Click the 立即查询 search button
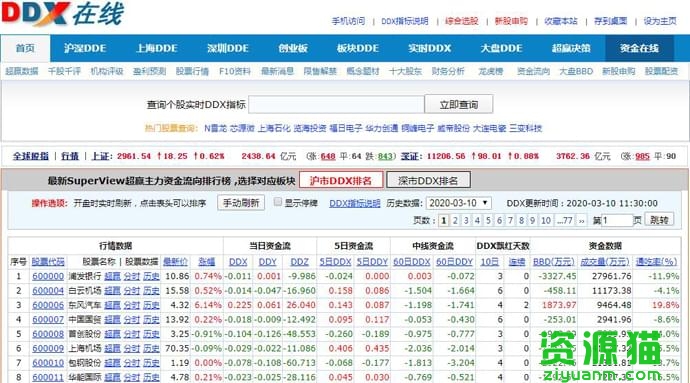690x383 pixels. pos(459,105)
